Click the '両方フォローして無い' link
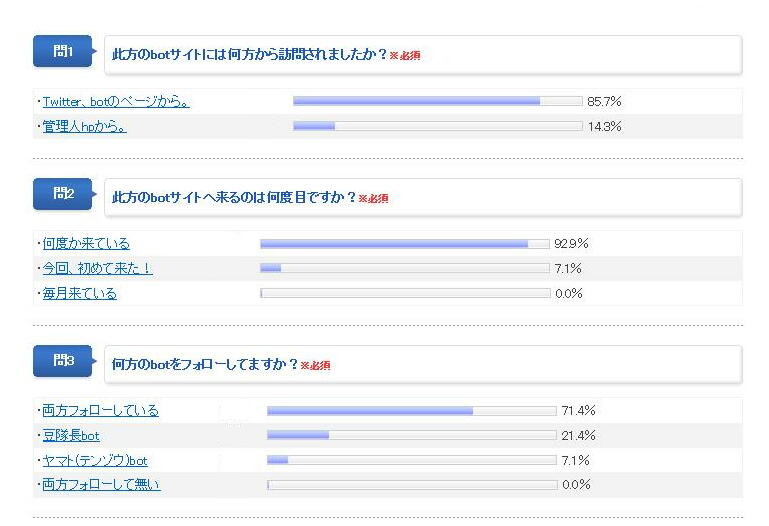The height and width of the screenshot is (526, 769). click(x=101, y=484)
